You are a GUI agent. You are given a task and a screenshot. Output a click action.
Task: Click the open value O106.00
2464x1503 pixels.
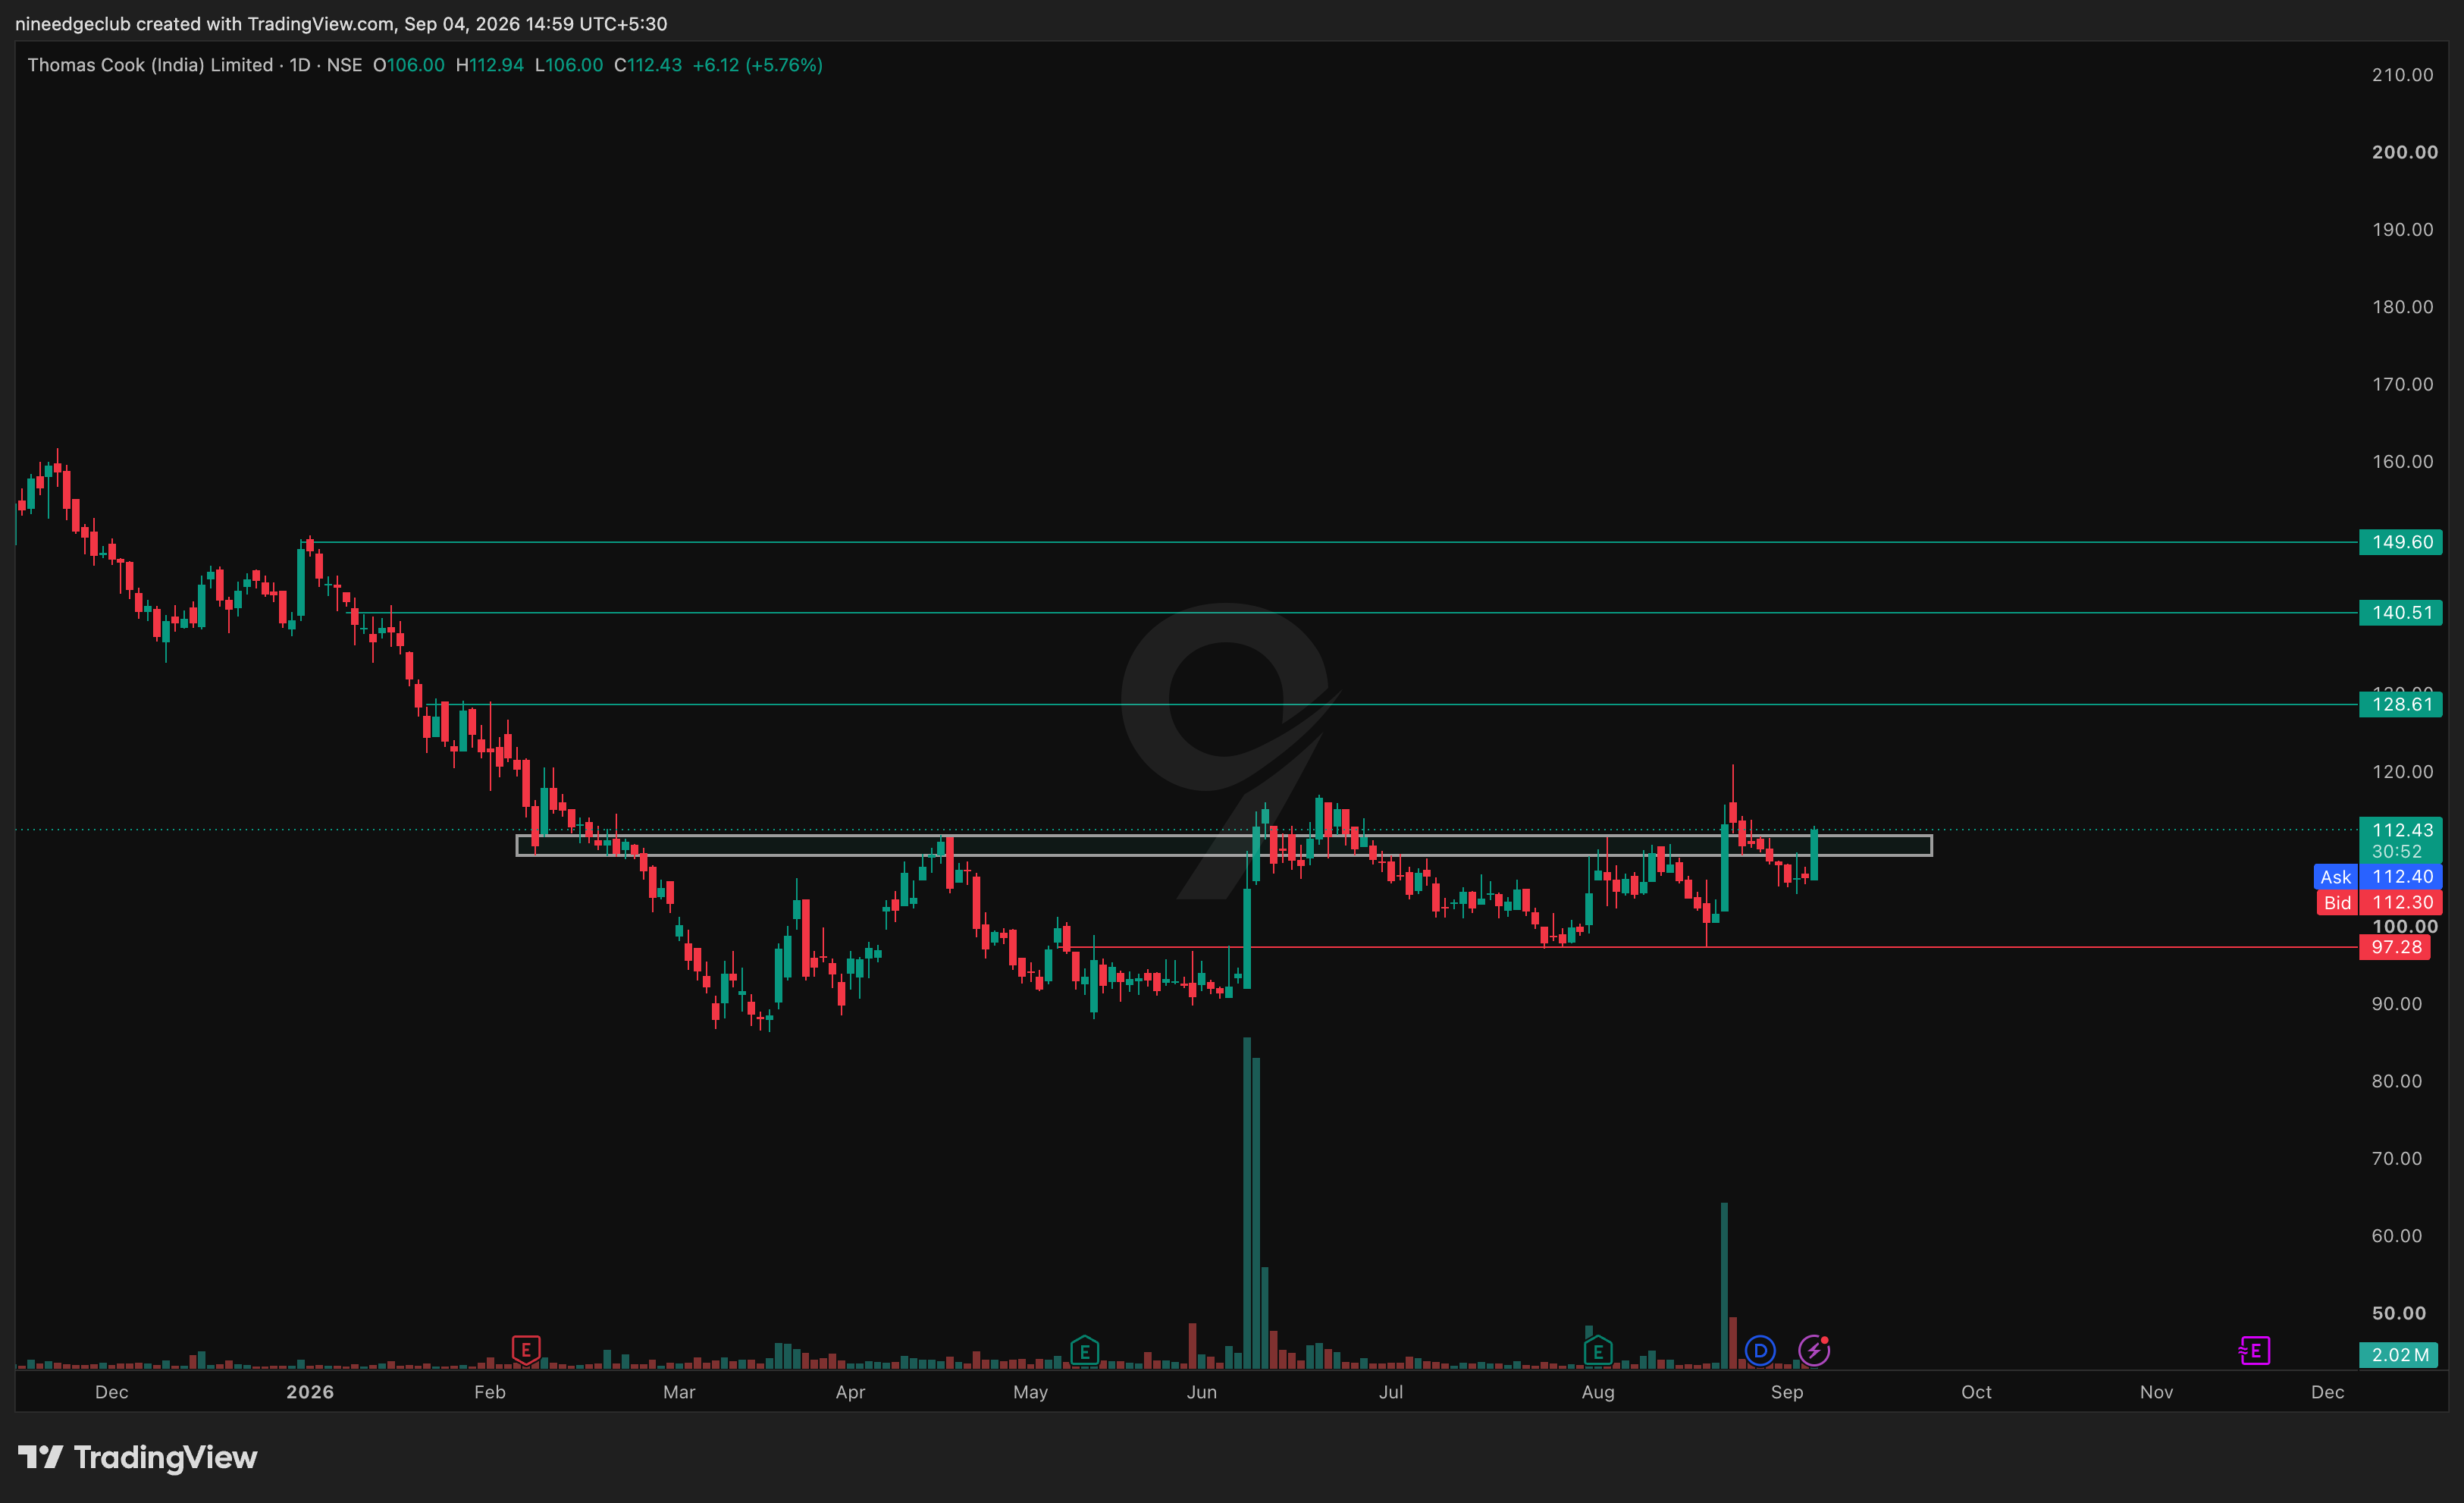(x=409, y=65)
